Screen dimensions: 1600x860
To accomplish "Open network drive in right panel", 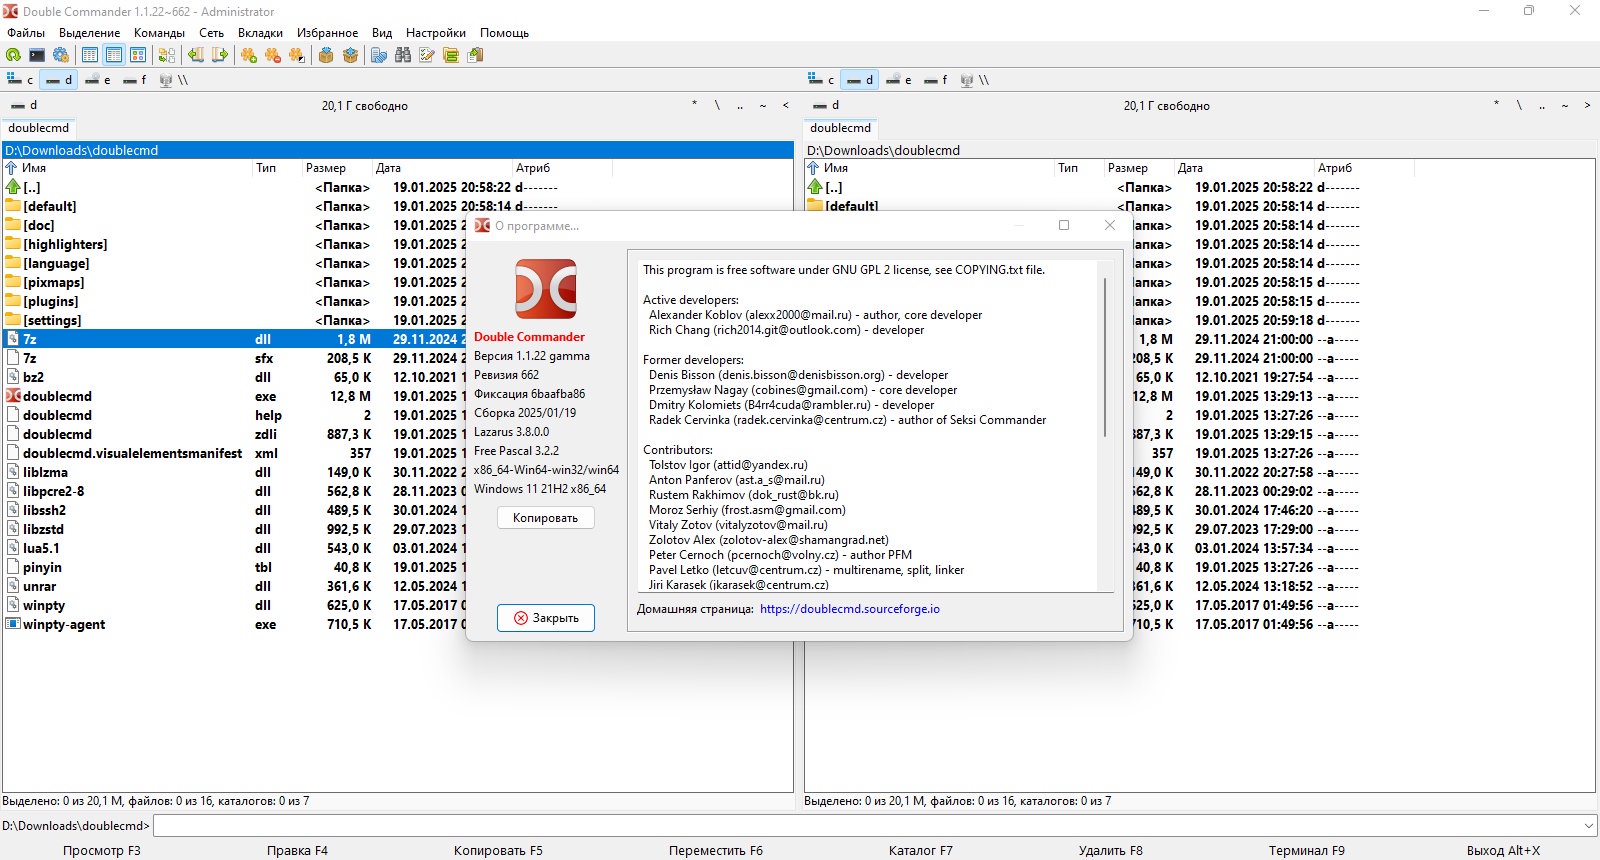I will pyautogui.click(x=974, y=80).
